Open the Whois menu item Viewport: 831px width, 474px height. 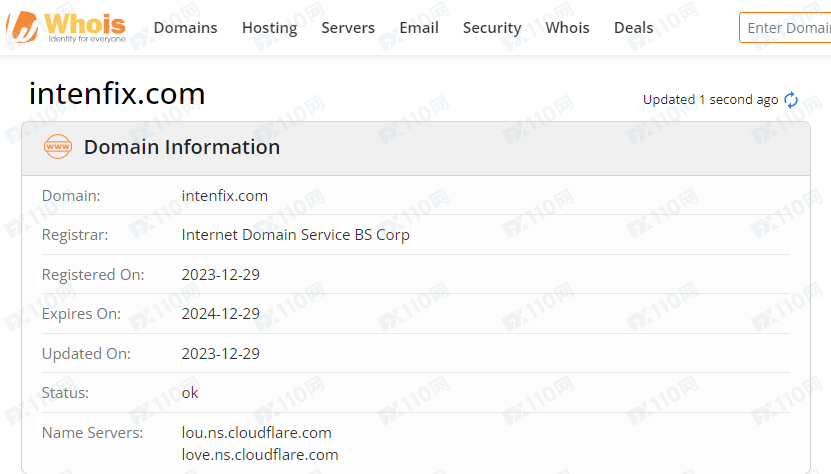coord(568,28)
